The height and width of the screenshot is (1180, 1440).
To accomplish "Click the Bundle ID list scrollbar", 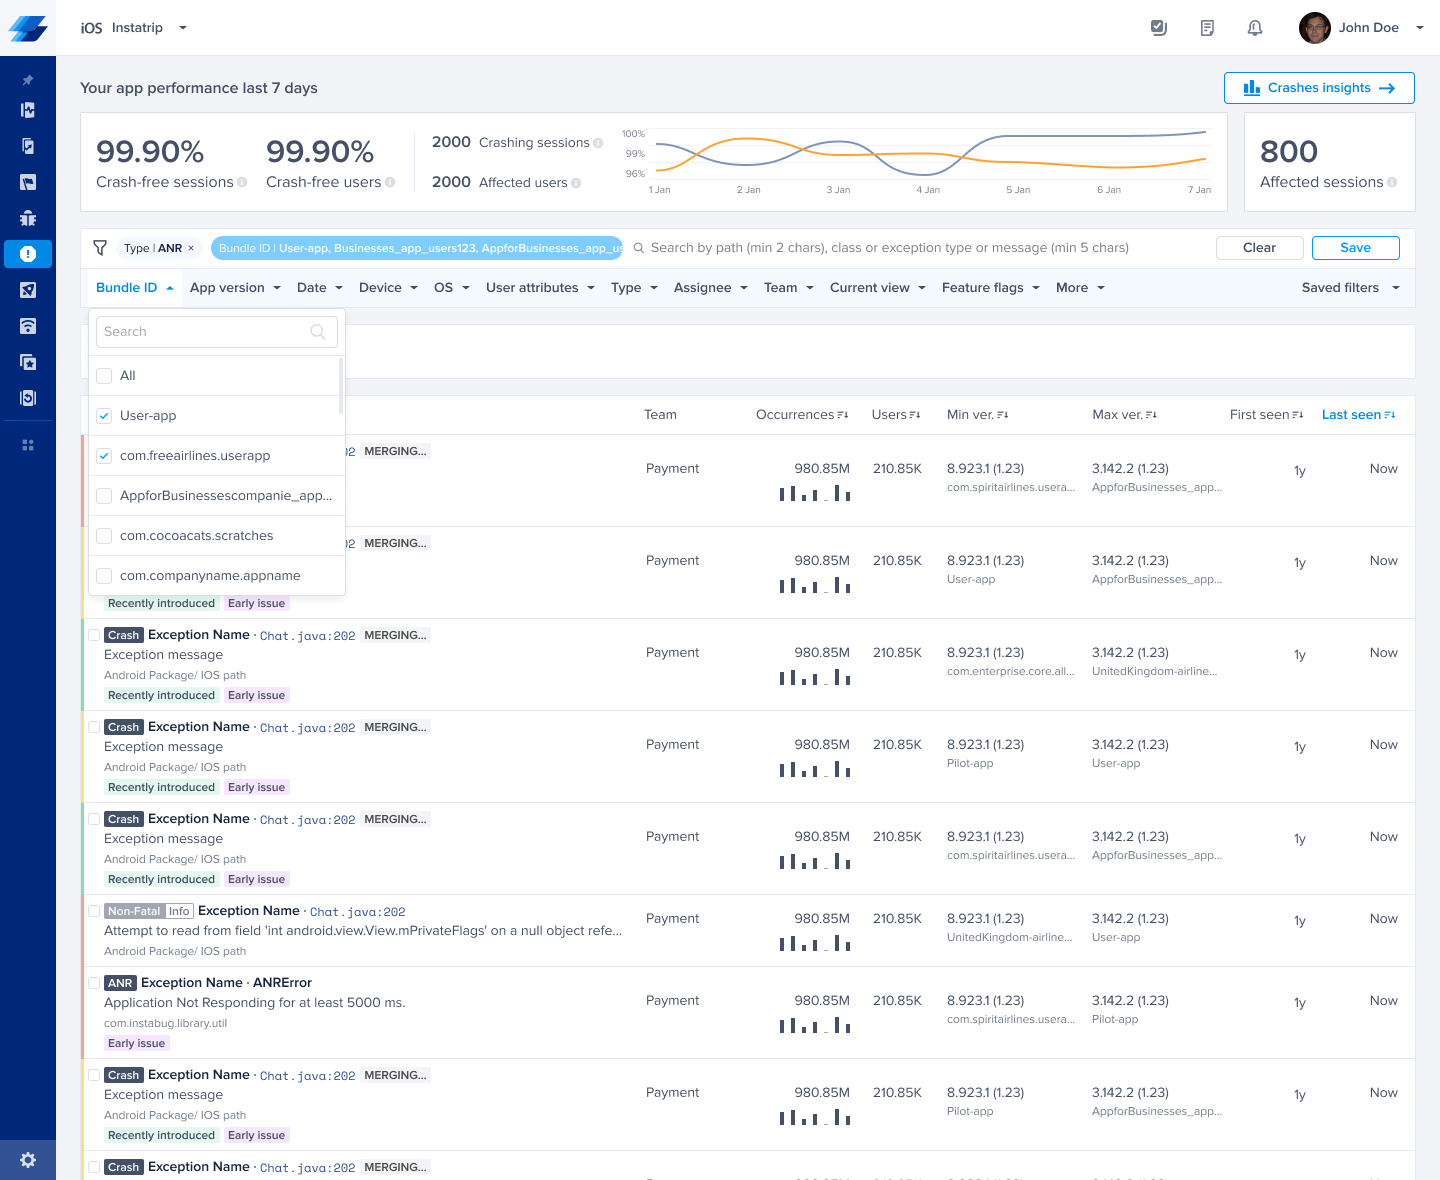I will click(341, 386).
